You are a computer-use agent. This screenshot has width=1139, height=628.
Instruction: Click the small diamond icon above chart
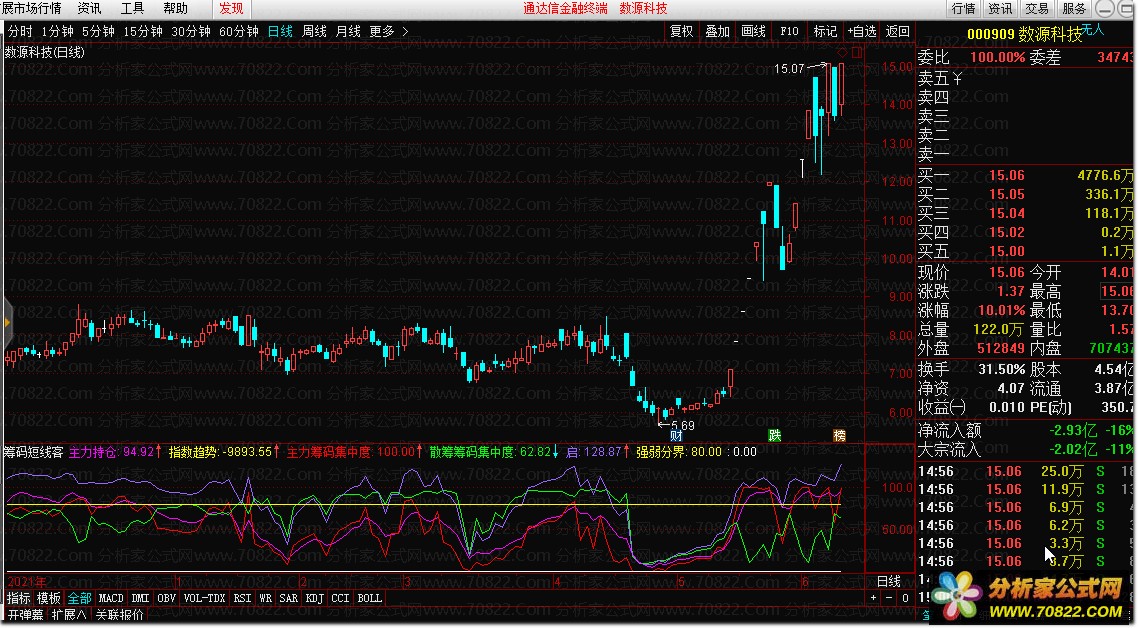point(843,52)
